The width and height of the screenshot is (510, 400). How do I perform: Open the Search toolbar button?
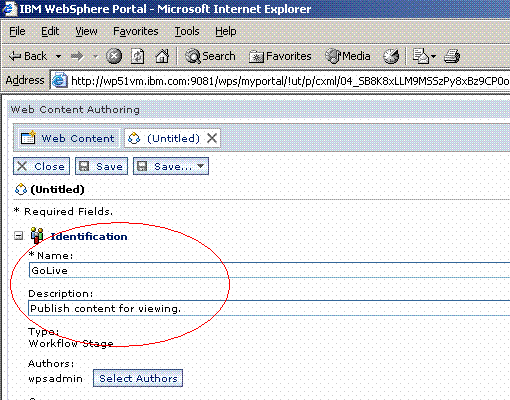[x=210, y=56]
